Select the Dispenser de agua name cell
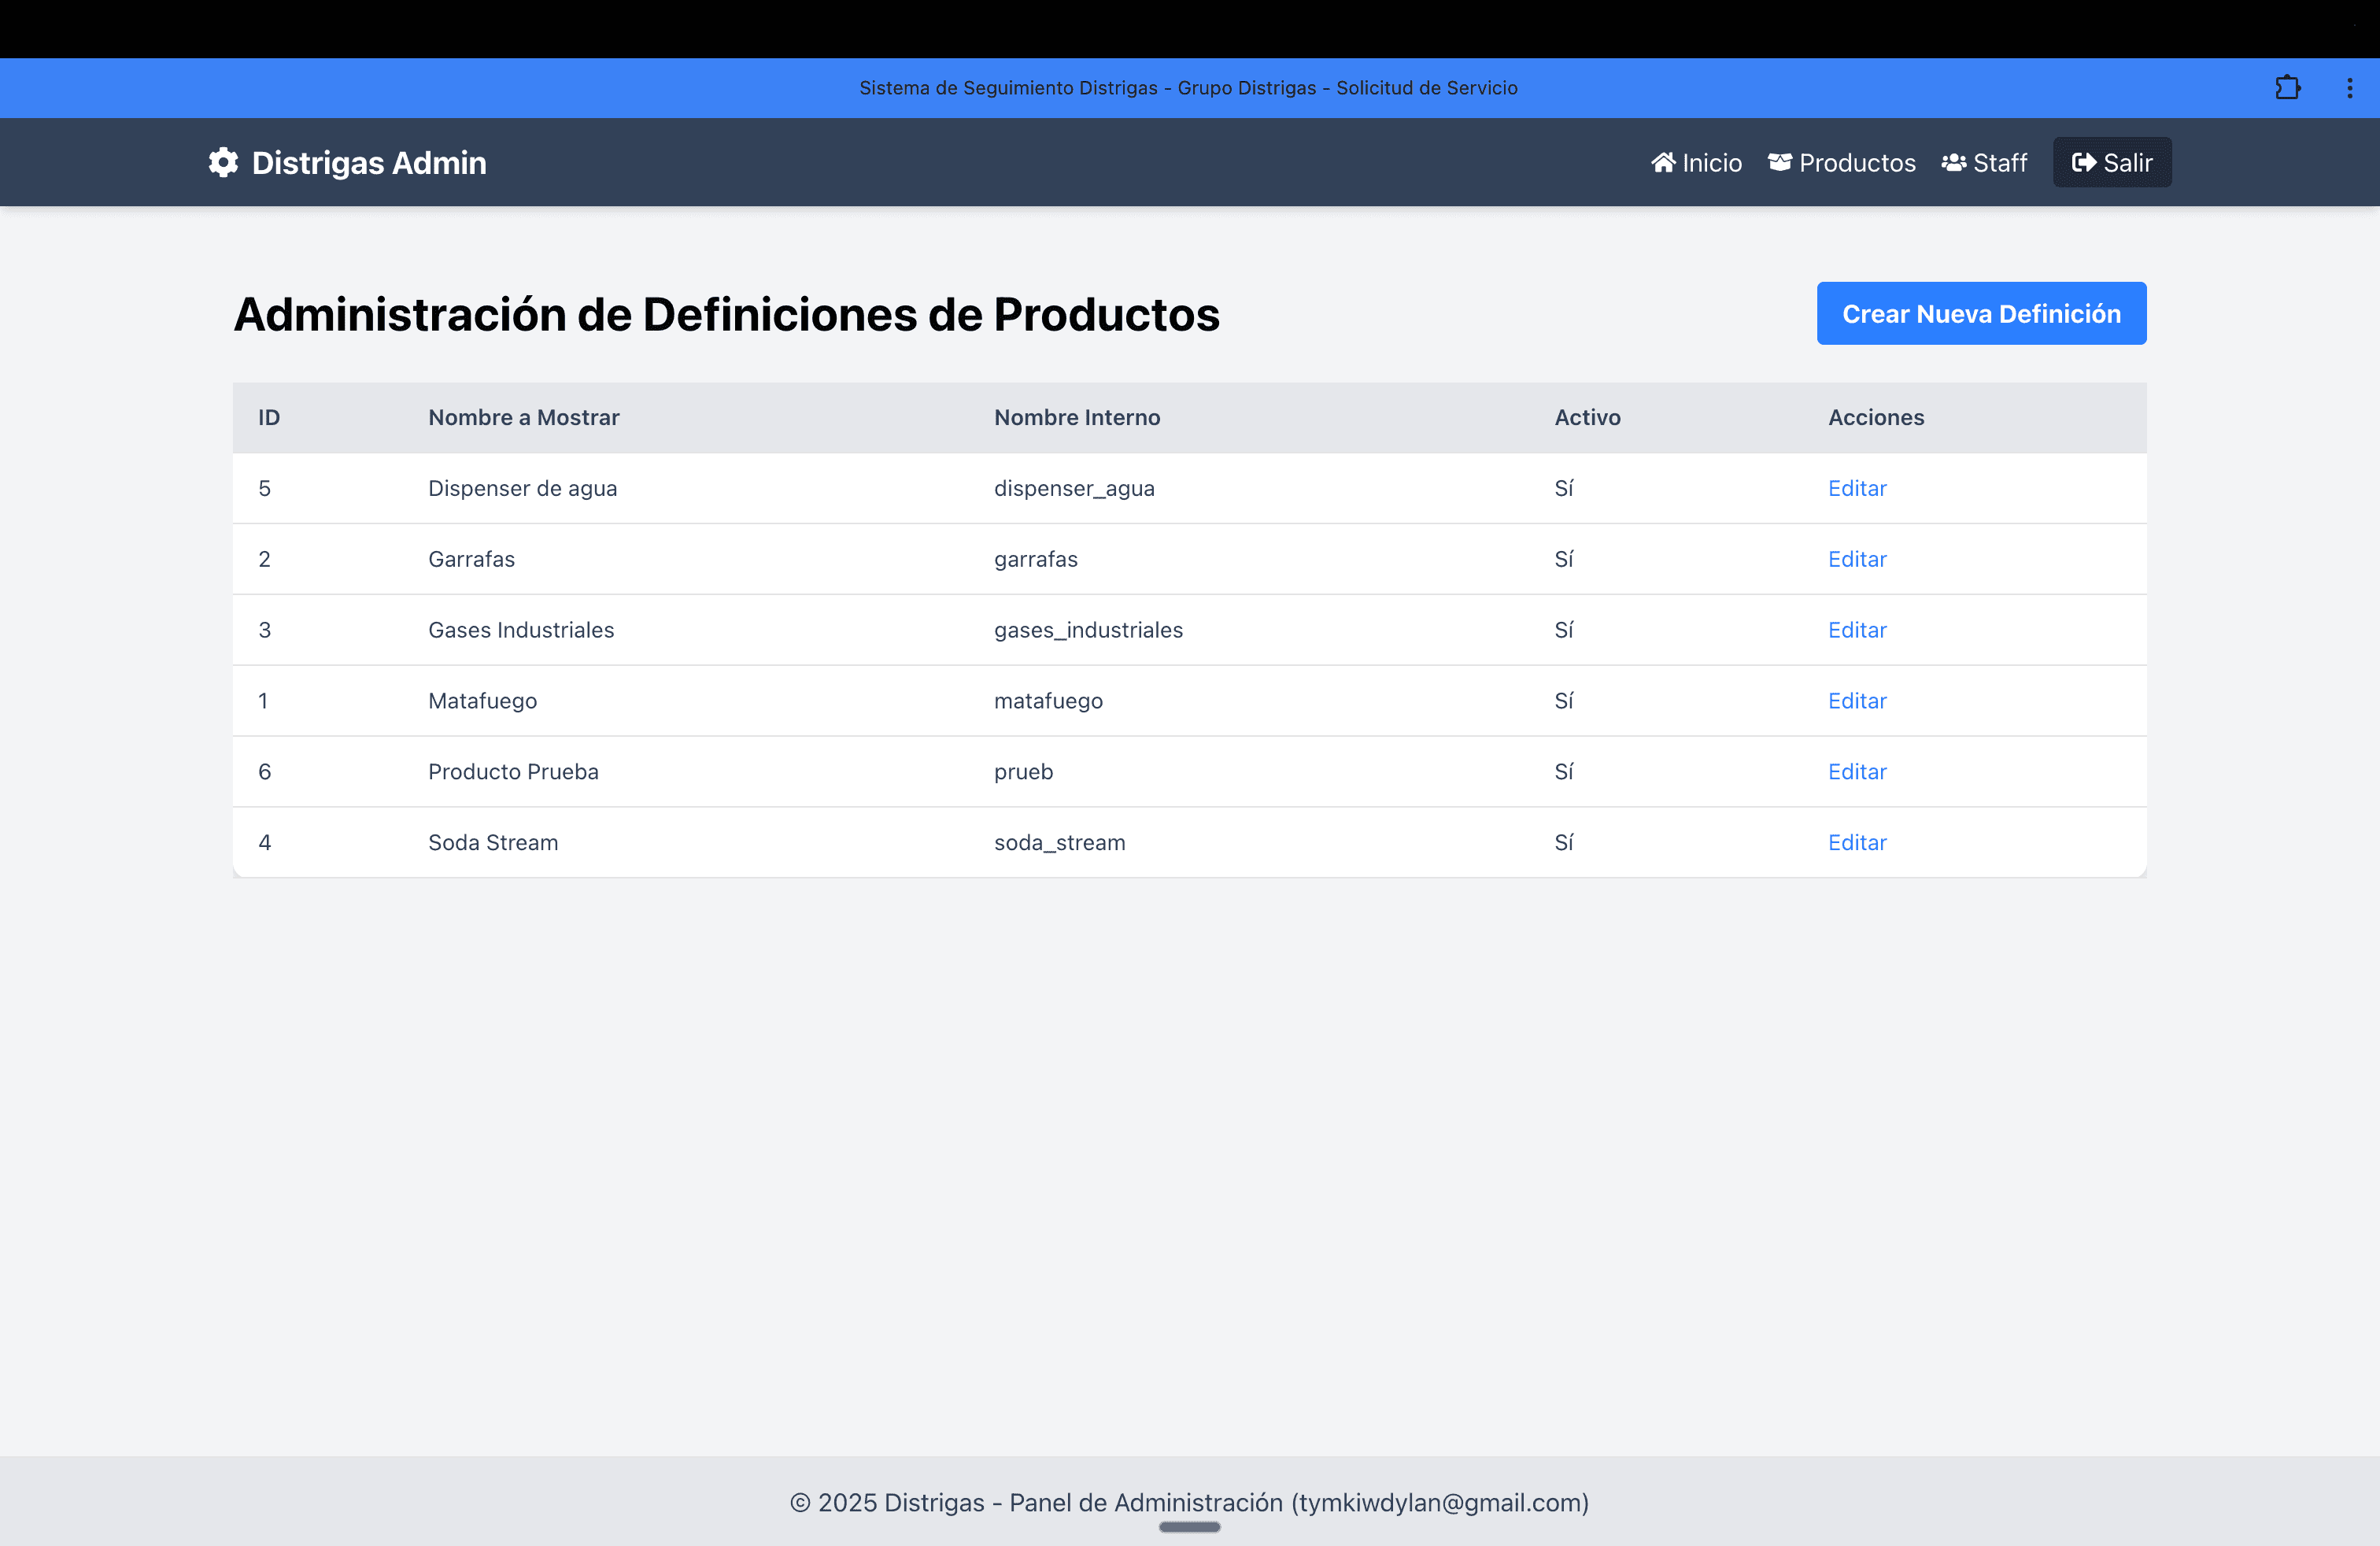 click(x=523, y=488)
